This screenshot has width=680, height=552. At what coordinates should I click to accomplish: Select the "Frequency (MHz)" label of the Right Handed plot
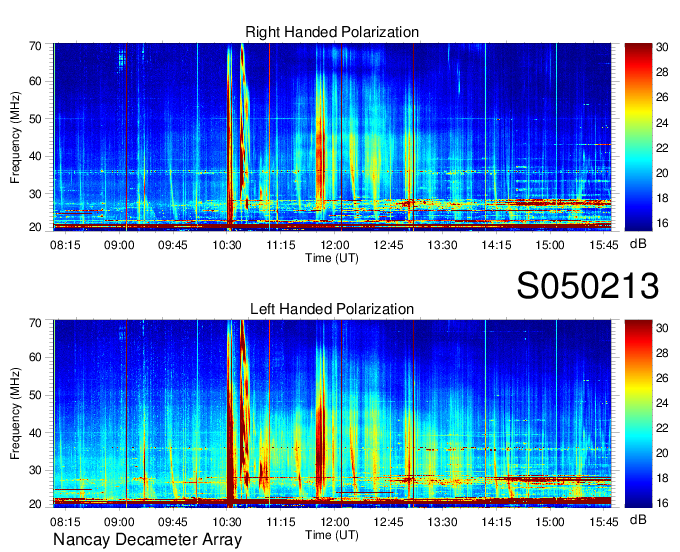[x=15, y=137]
